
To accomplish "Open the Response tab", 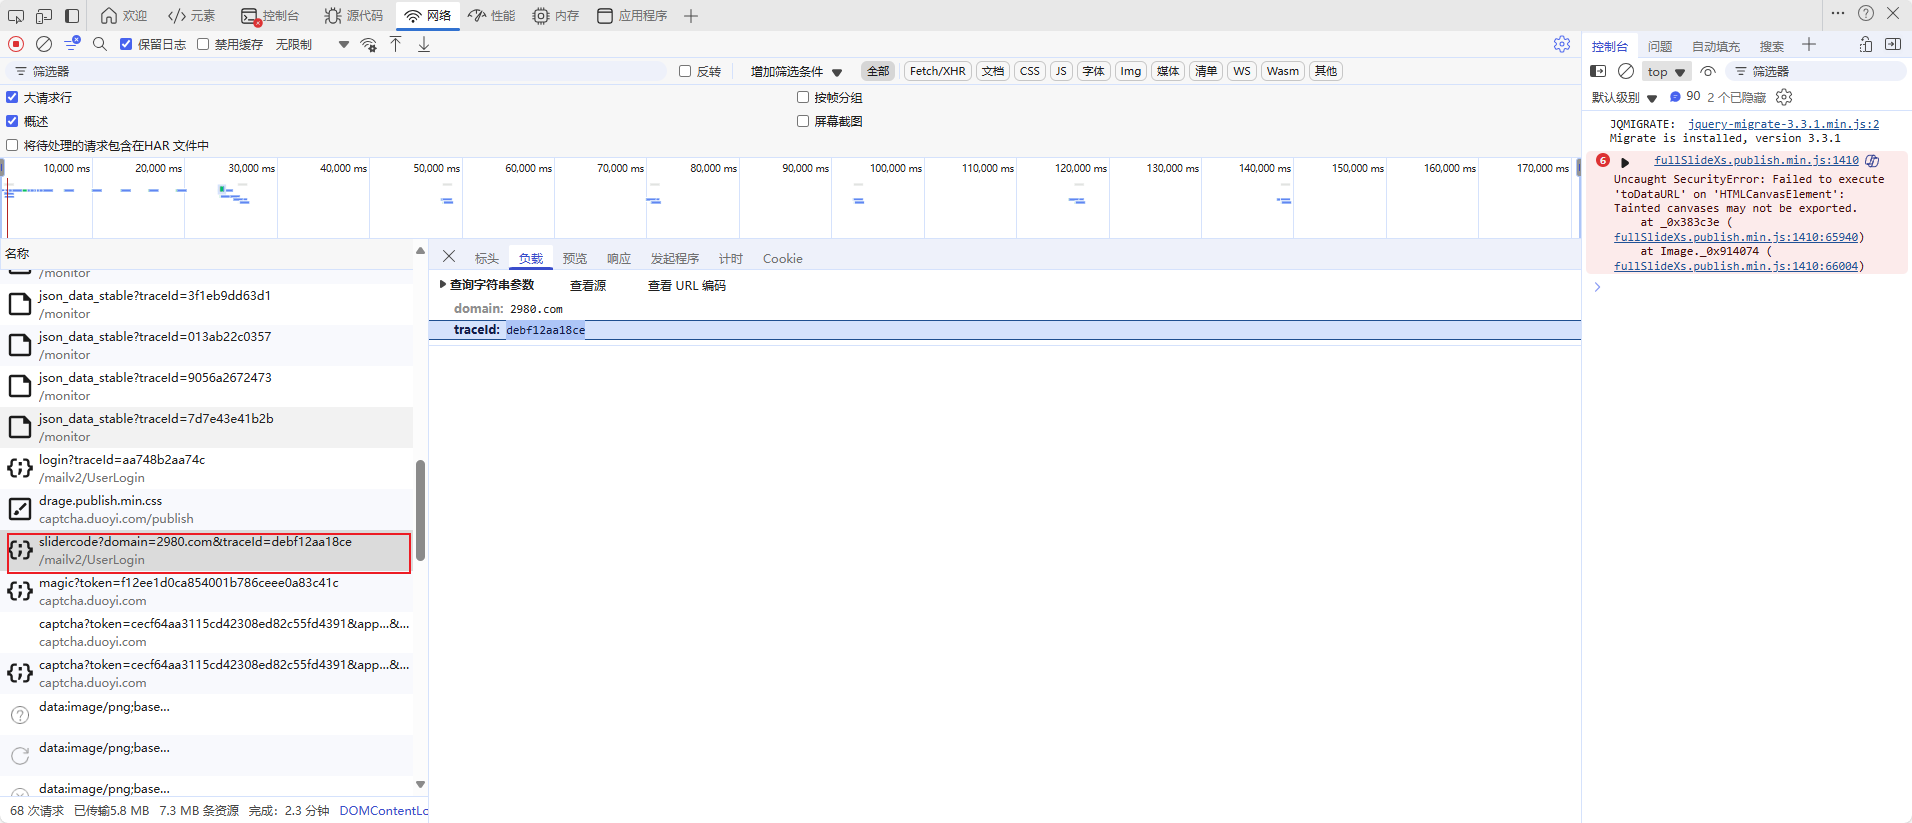I will 619,258.
